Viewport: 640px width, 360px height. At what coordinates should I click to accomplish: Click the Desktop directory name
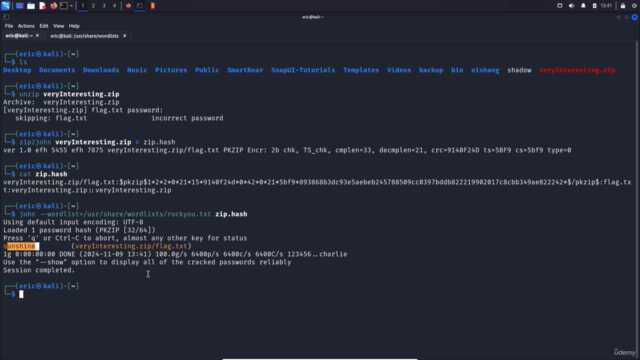[x=17, y=70]
